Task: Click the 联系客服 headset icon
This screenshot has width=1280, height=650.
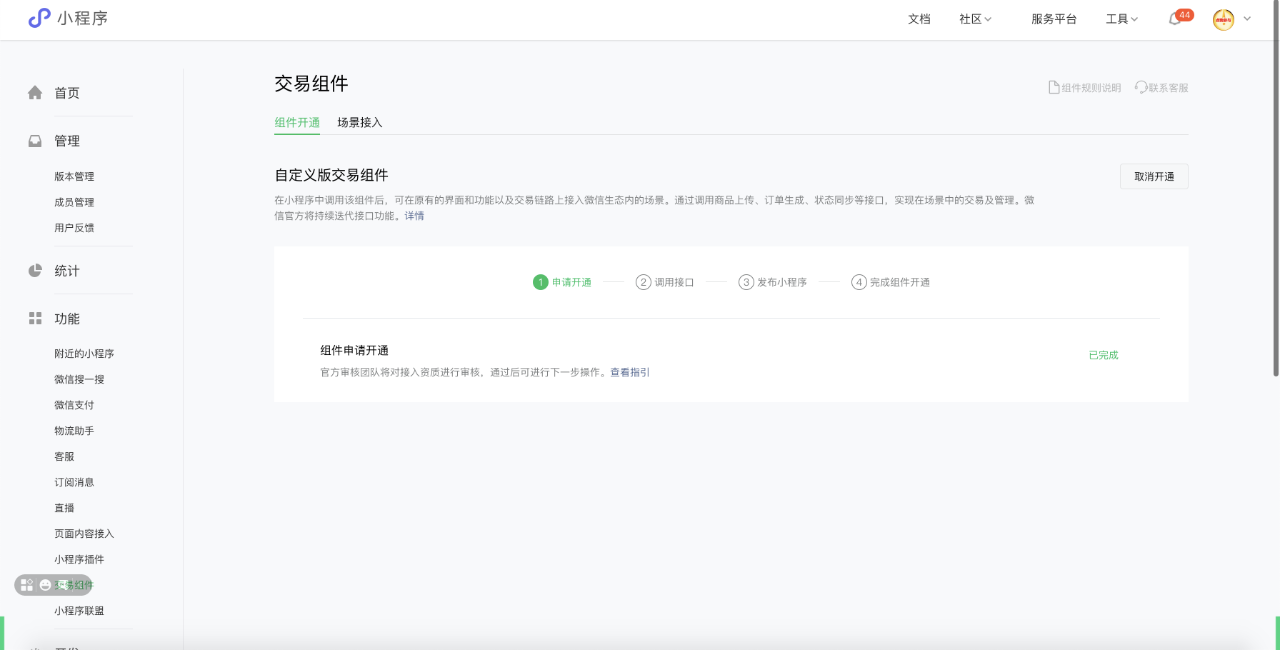Action: pos(1141,88)
